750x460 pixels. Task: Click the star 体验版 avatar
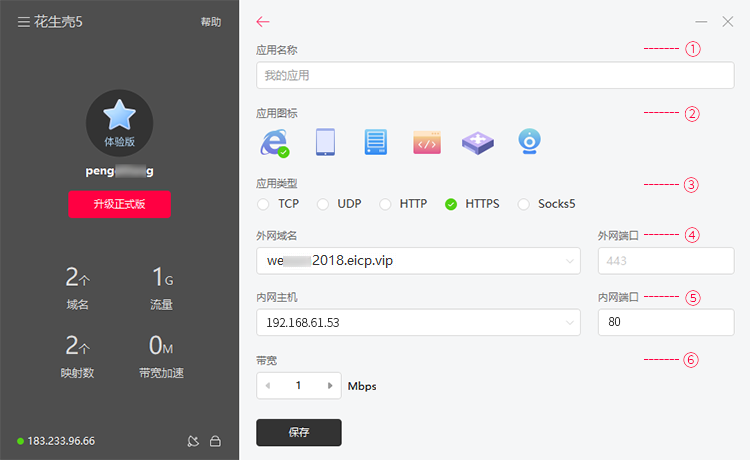tap(120, 123)
